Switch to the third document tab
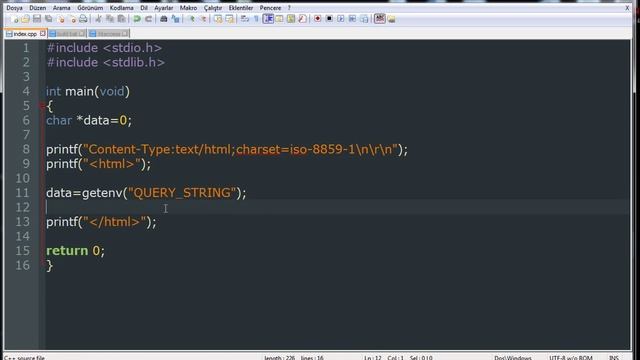The width and height of the screenshot is (640, 360). [109, 34]
